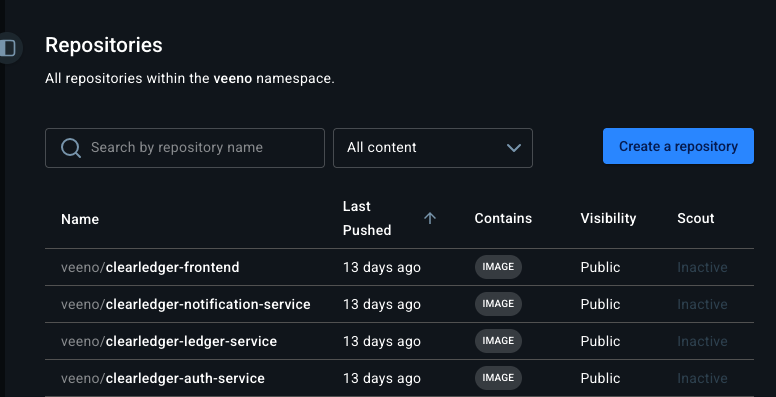Open veeno/clearledger-frontend repository
The height and width of the screenshot is (397, 776).
[150, 267]
